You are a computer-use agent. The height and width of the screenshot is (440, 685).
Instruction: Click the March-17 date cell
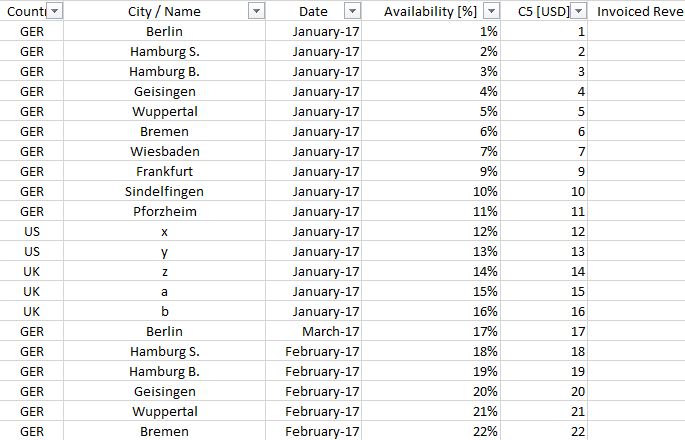tap(314, 332)
